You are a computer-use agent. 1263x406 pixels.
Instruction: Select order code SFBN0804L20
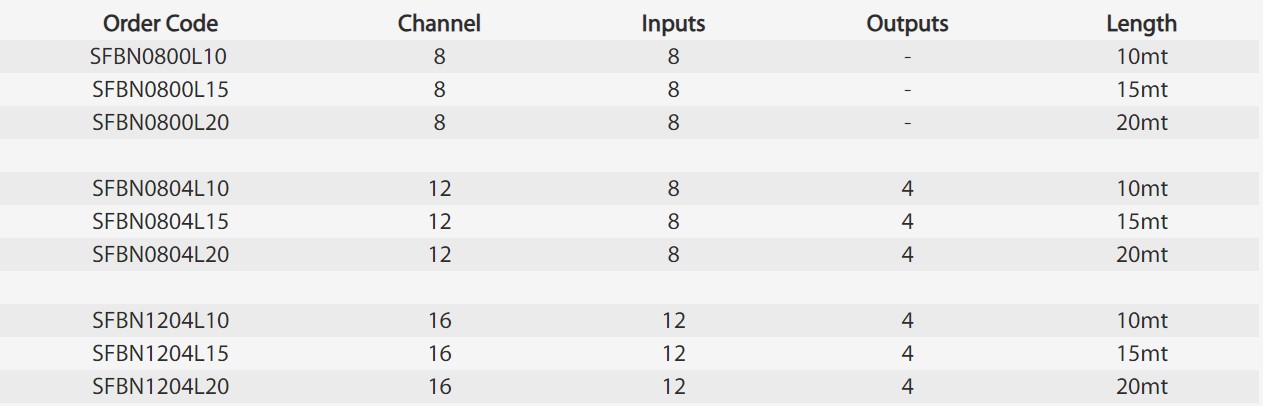pos(160,254)
